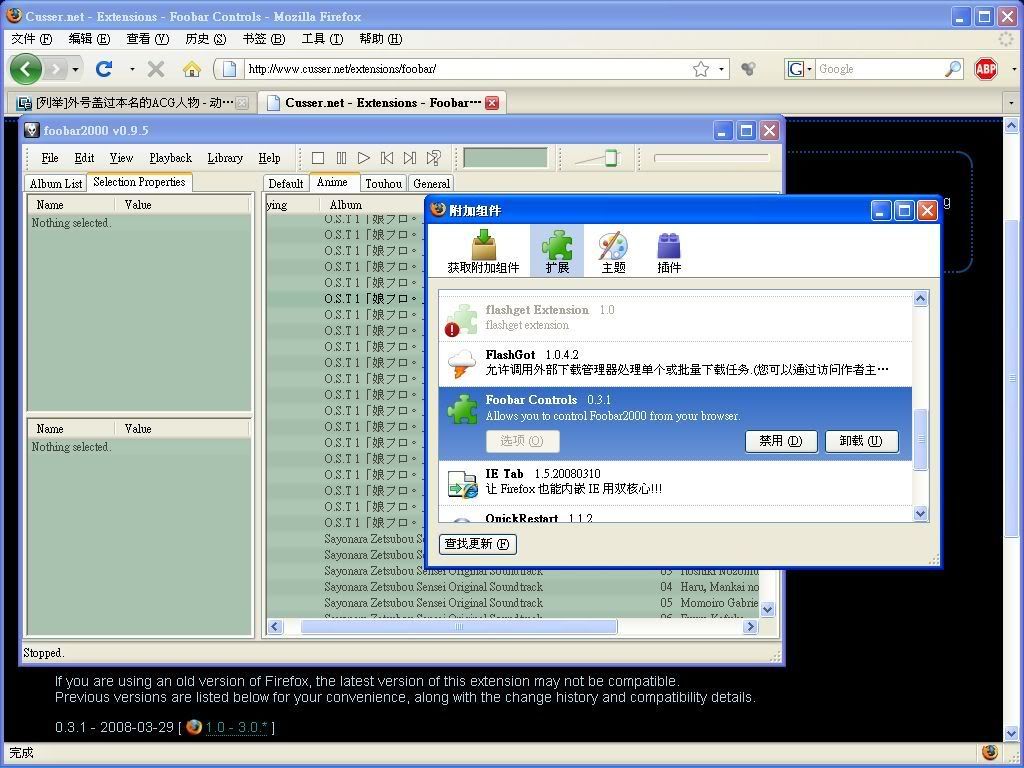Select the Extensions (扩展) puzzle icon

coord(557,251)
